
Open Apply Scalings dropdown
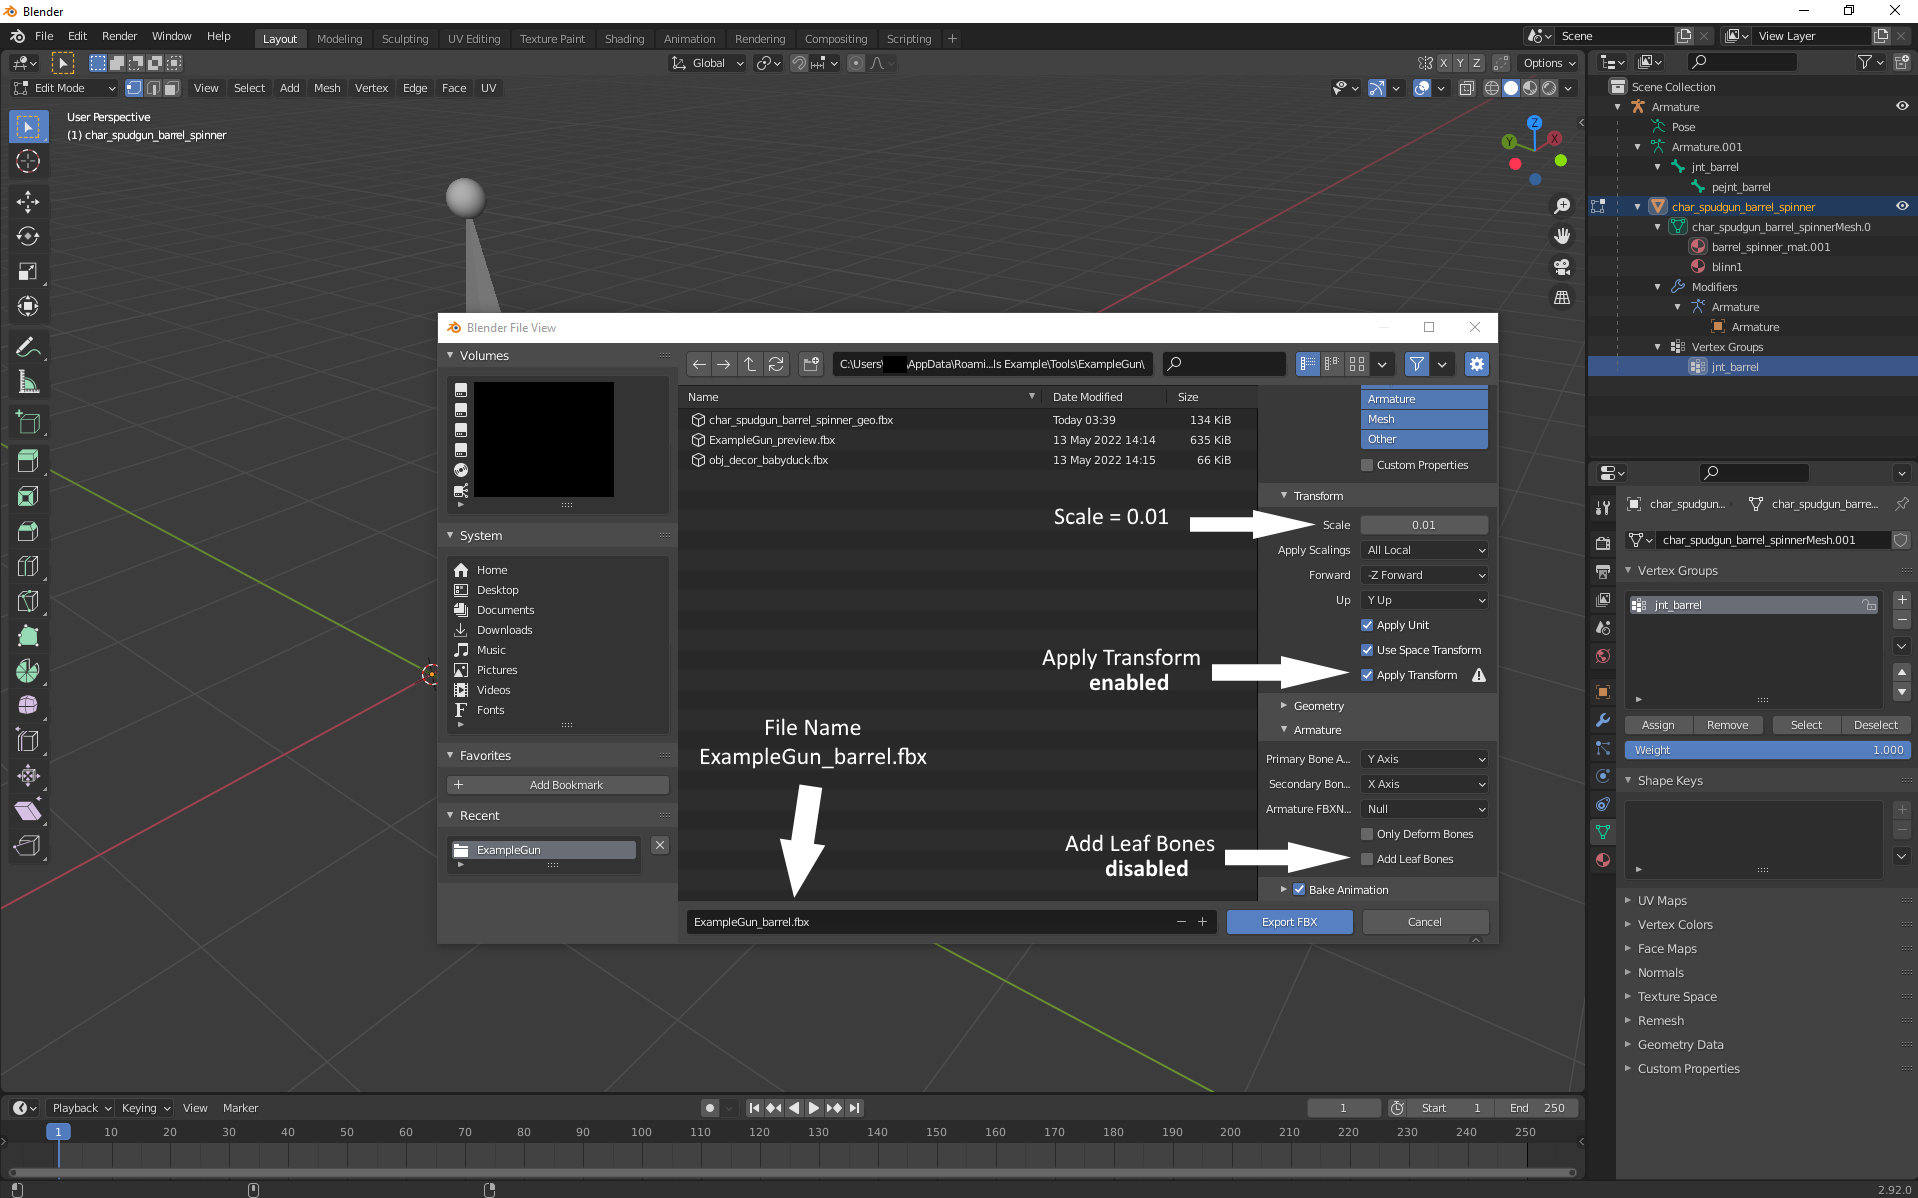1425,550
